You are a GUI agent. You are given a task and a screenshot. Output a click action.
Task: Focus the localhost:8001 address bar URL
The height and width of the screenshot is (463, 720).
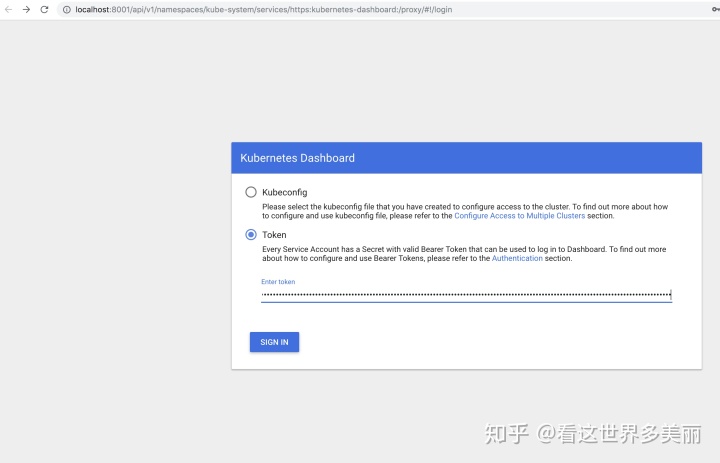click(x=264, y=10)
